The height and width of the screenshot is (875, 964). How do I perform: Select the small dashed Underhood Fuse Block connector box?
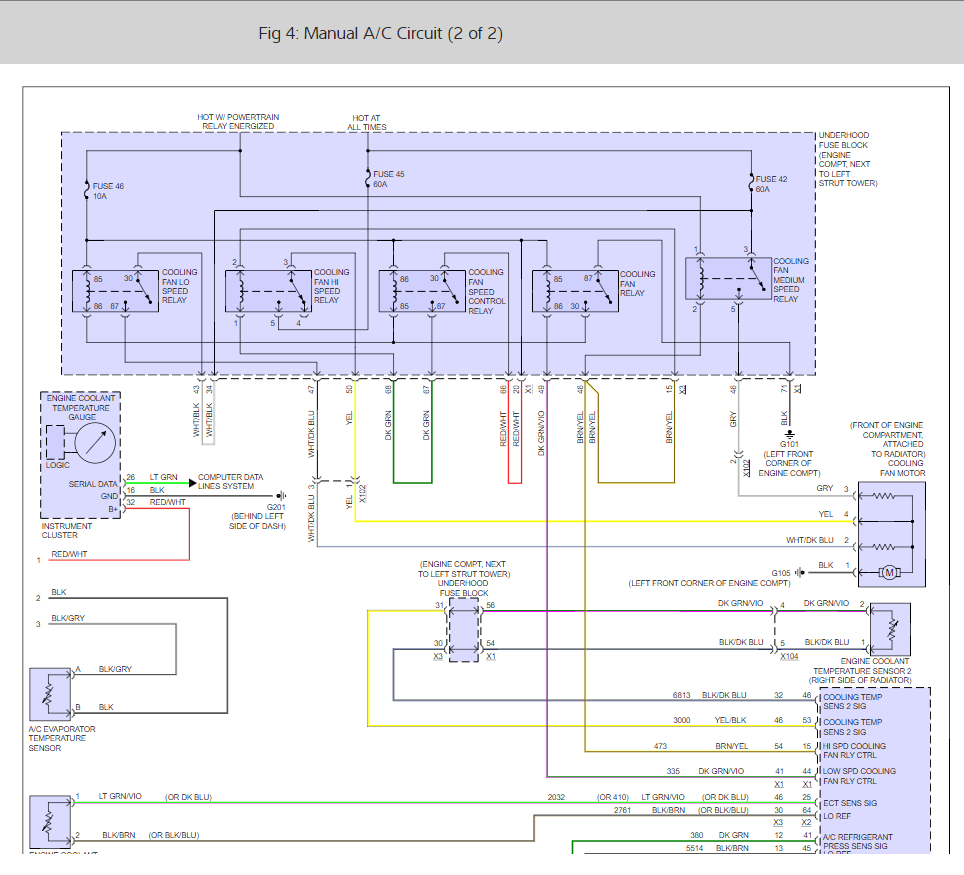point(464,630)
